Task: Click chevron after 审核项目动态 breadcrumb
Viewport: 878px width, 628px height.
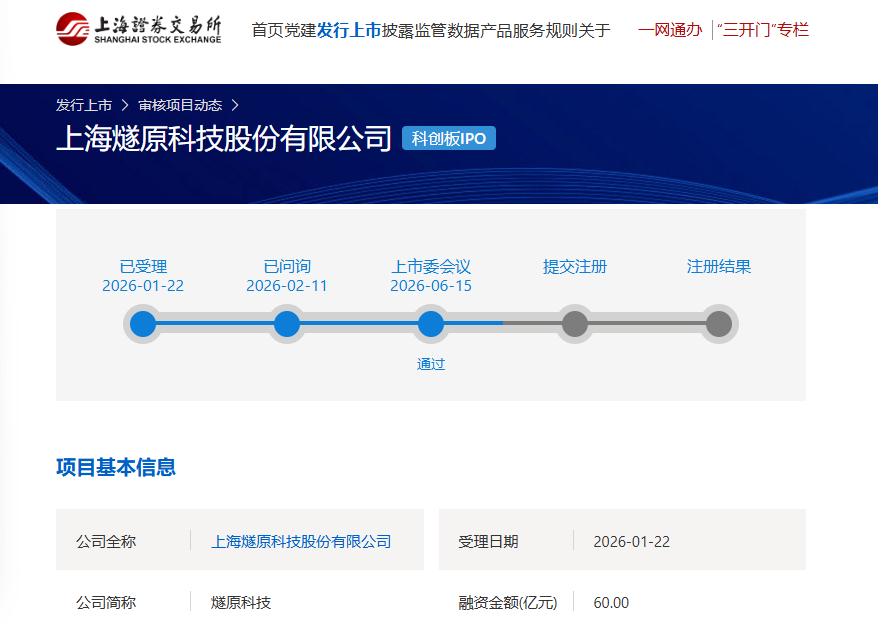Action: point(235,105)
